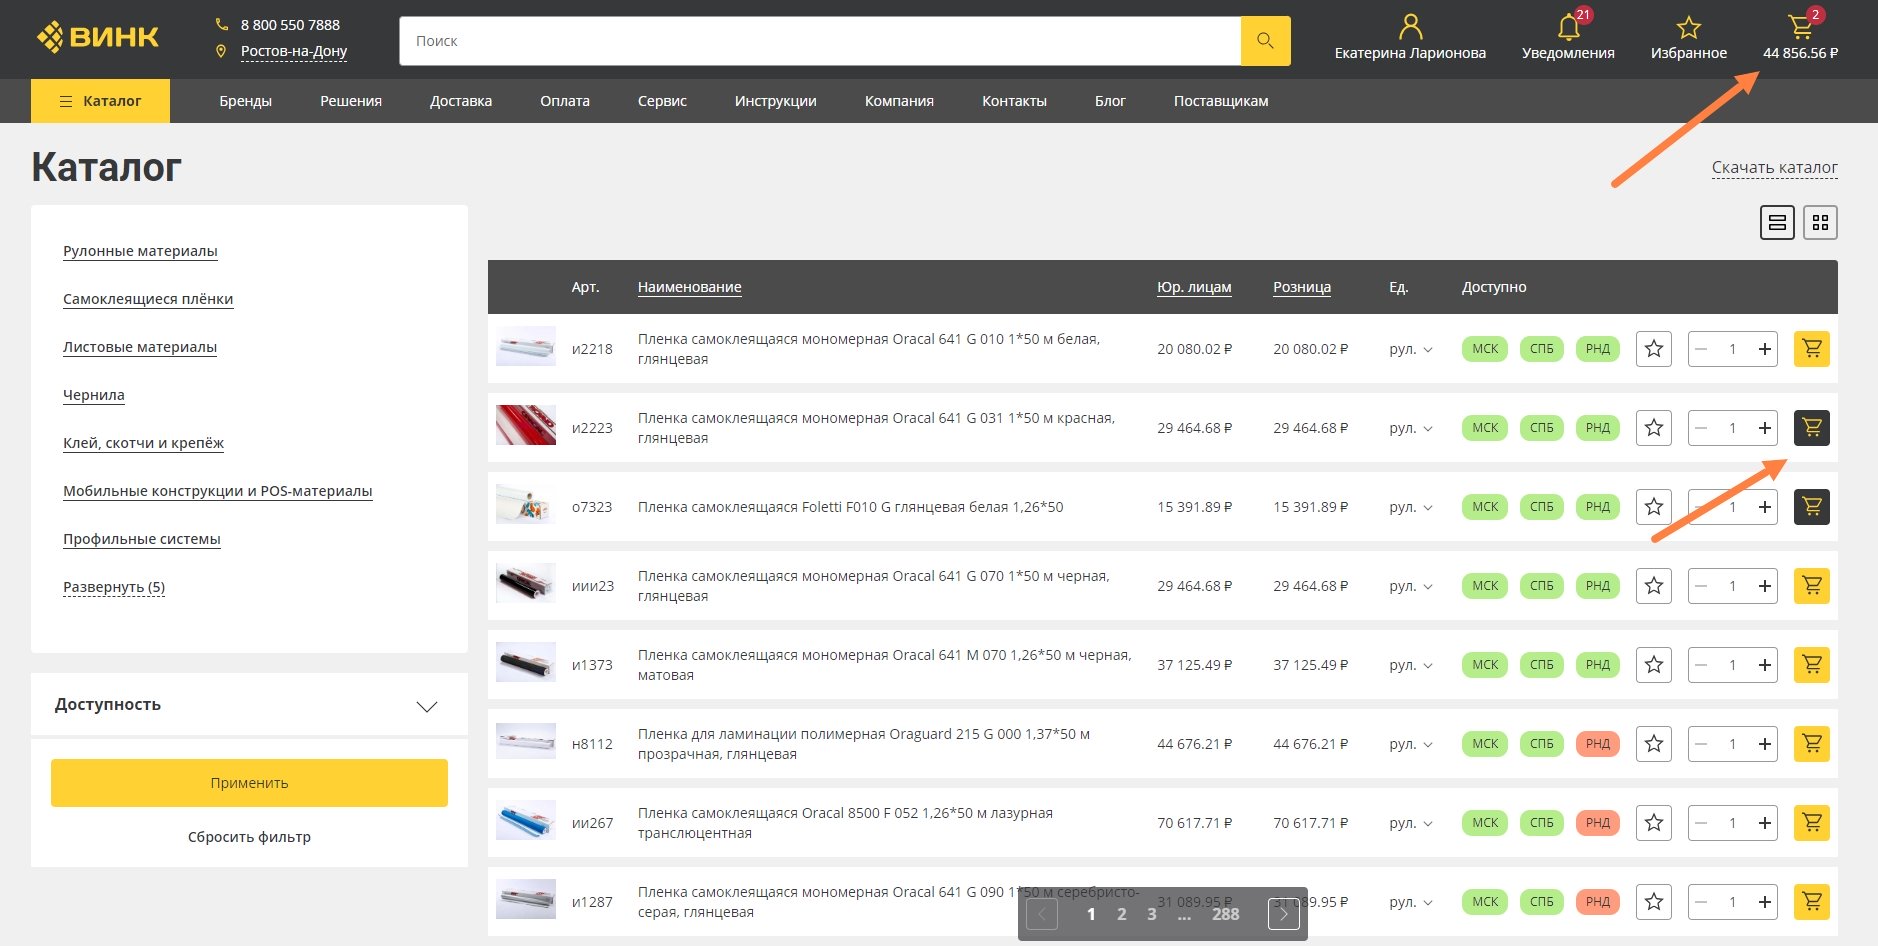Click into the Поиск search field
1878x946 pixels.
820,41
